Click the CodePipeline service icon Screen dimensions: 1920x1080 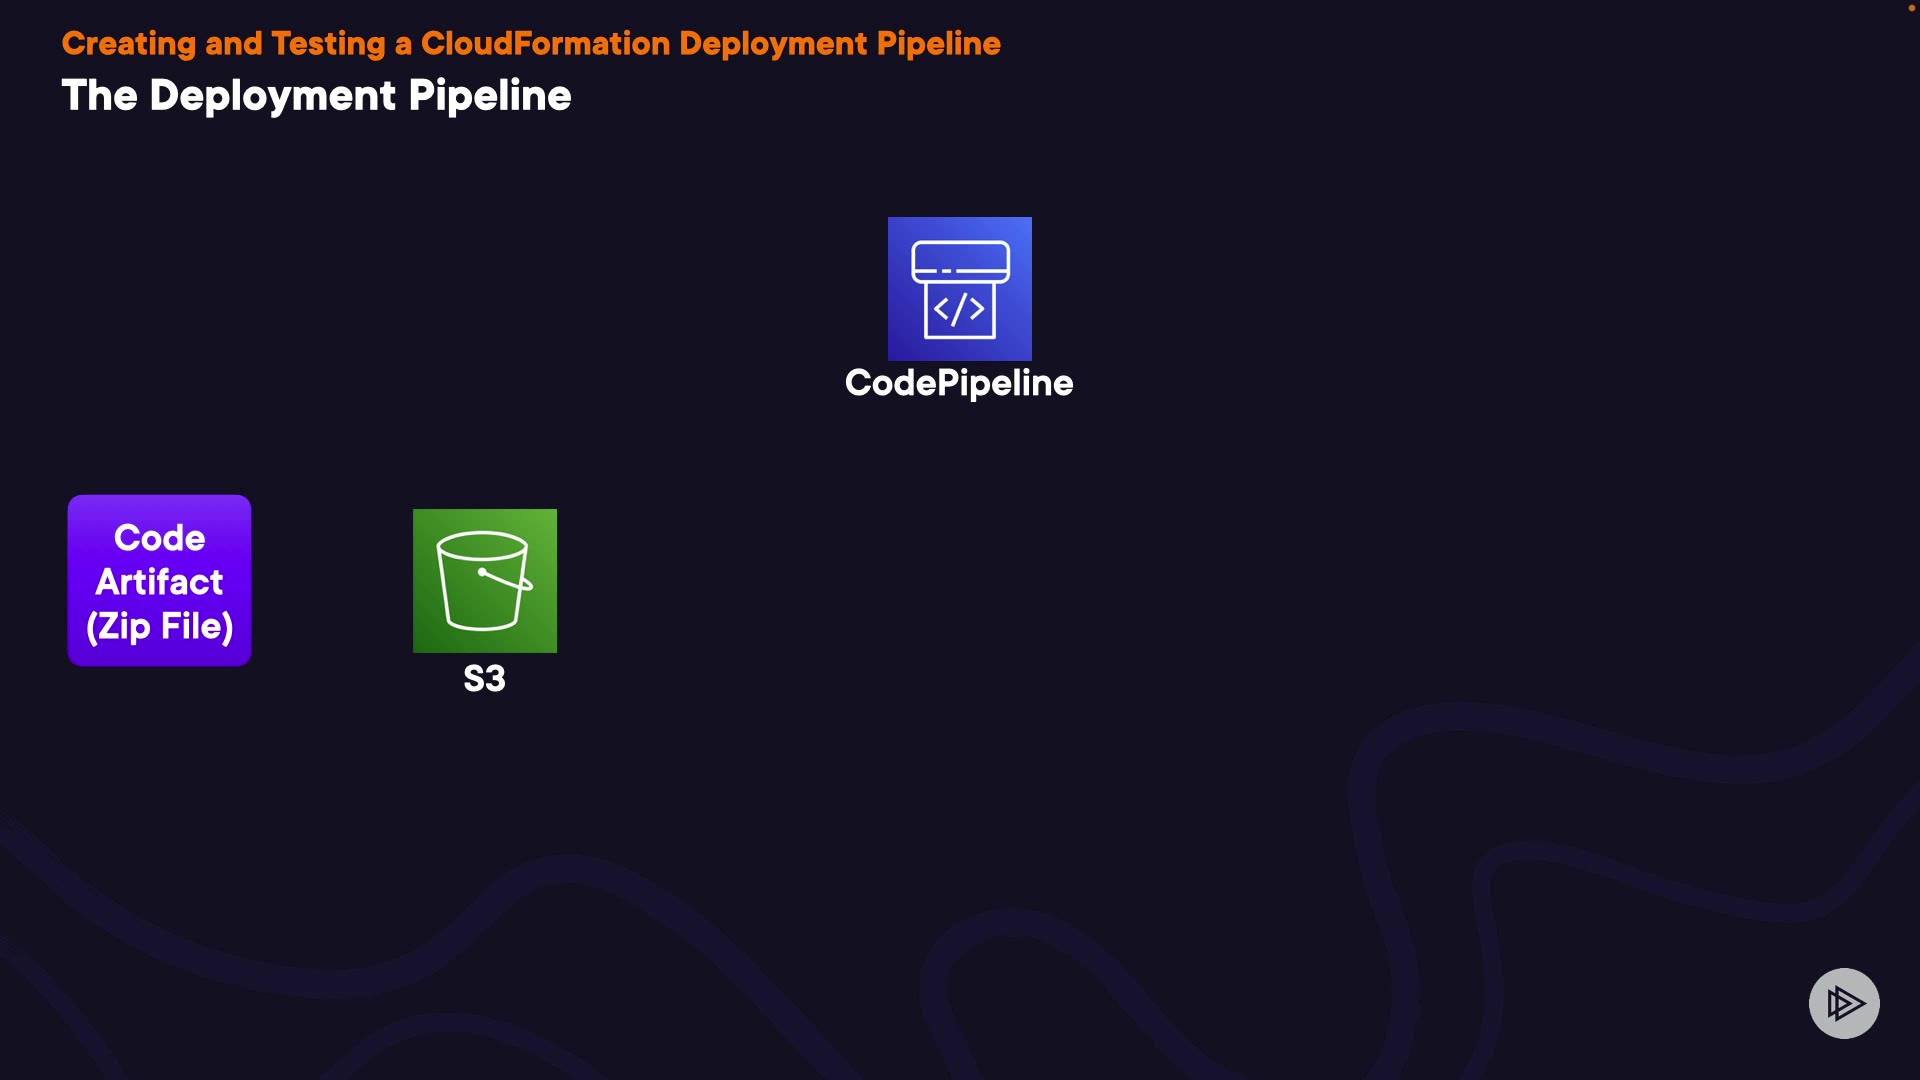click(959, 288)
